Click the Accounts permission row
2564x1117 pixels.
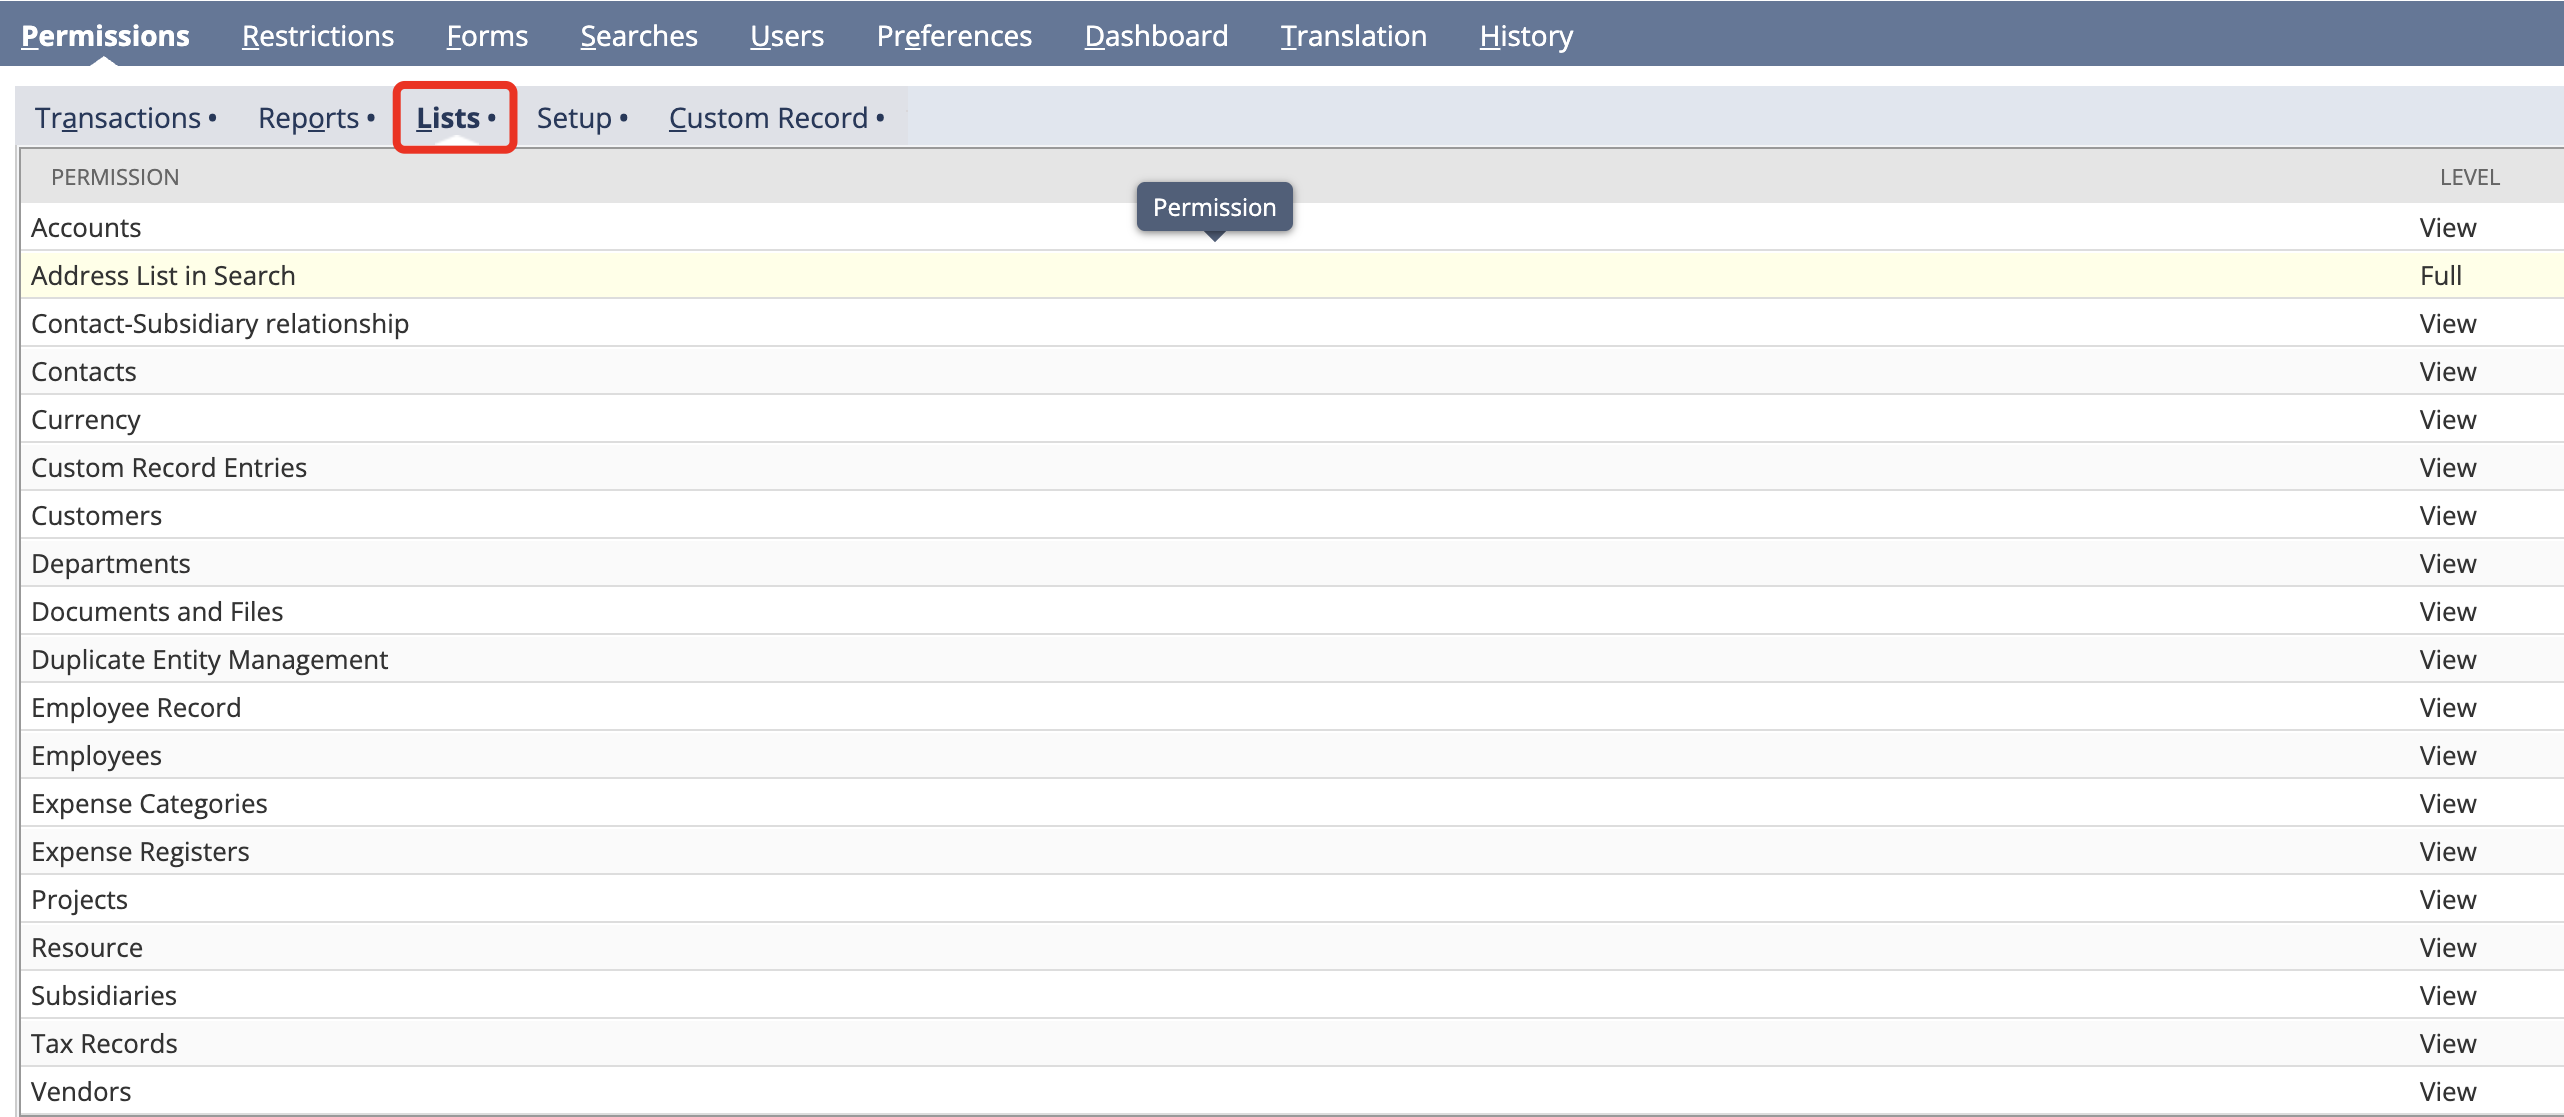[86, 228]
